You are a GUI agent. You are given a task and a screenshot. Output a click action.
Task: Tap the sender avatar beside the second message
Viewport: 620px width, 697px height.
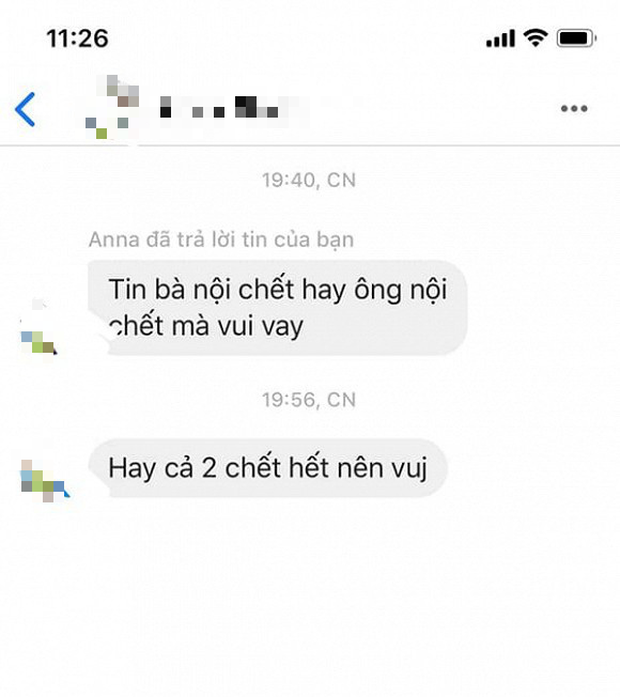point(45,481)
